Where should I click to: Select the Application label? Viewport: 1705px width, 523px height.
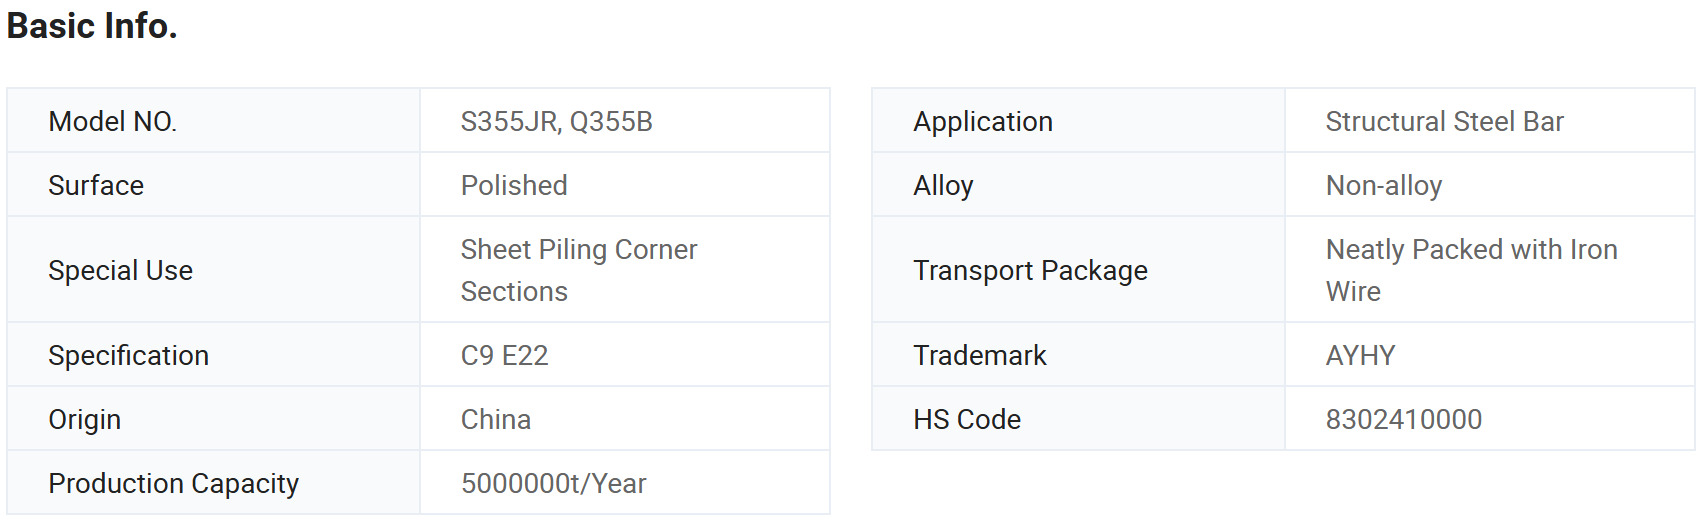click(x=983, y=122)
